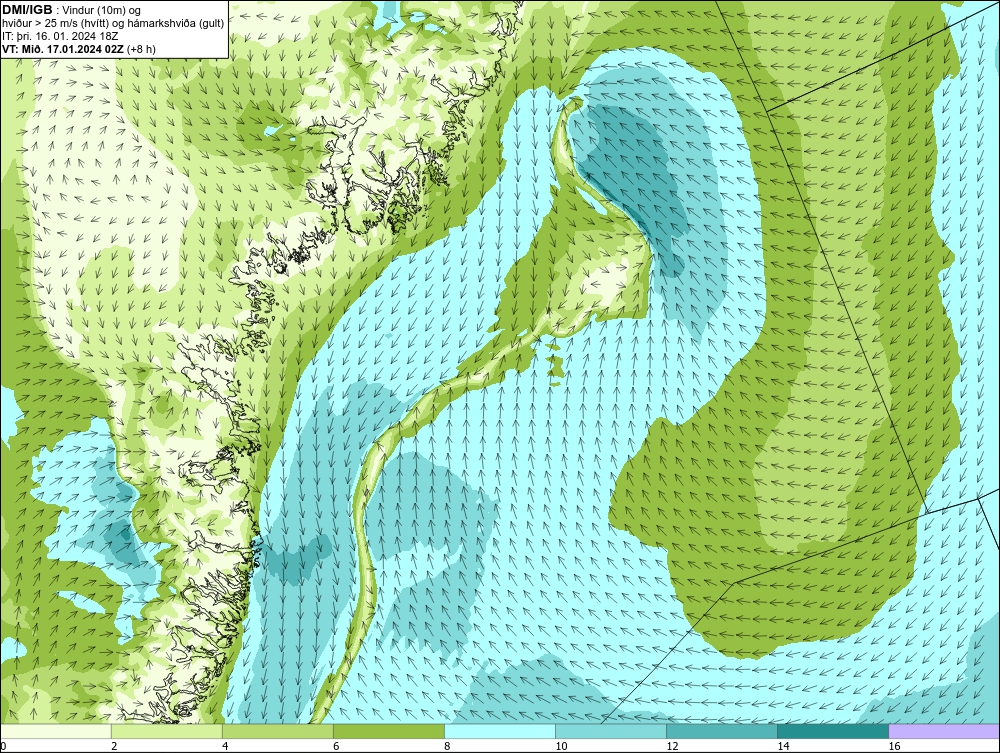
Task: Click the 0–2 m/s palest legend swatch
Action: [x=55, y=731]
